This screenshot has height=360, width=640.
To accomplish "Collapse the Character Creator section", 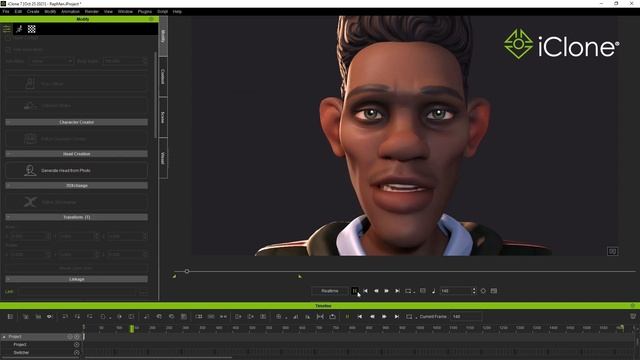I will tap(76, 122).
